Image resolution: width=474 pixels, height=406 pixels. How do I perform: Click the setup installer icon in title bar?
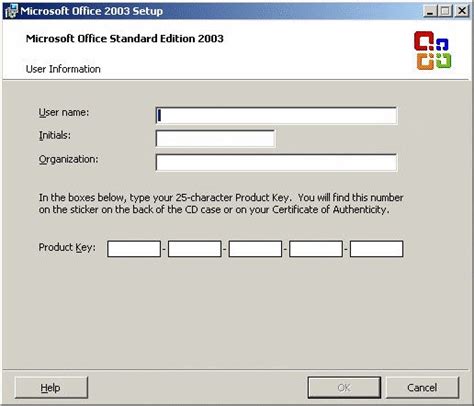click(x=11, y=11)
